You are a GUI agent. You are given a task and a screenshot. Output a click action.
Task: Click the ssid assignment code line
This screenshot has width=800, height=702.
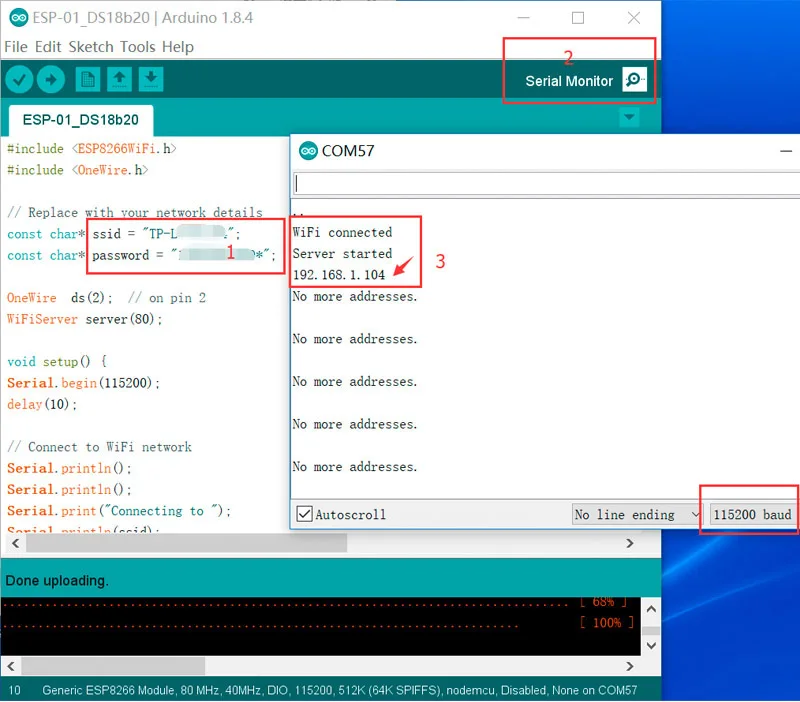coord(123,234)
